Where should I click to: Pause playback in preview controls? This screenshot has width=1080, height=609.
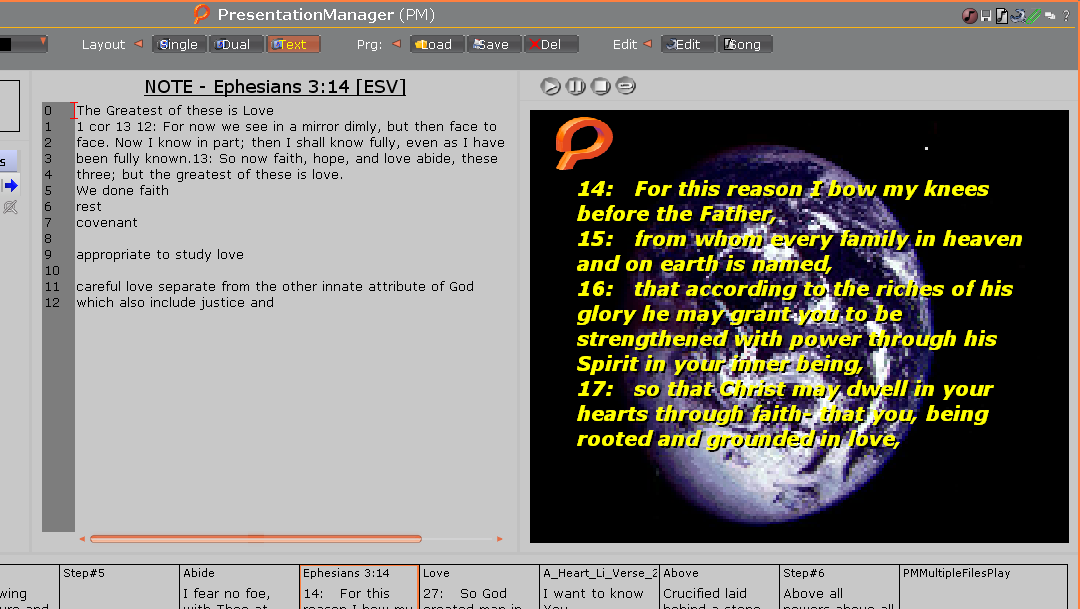(576, 86)
